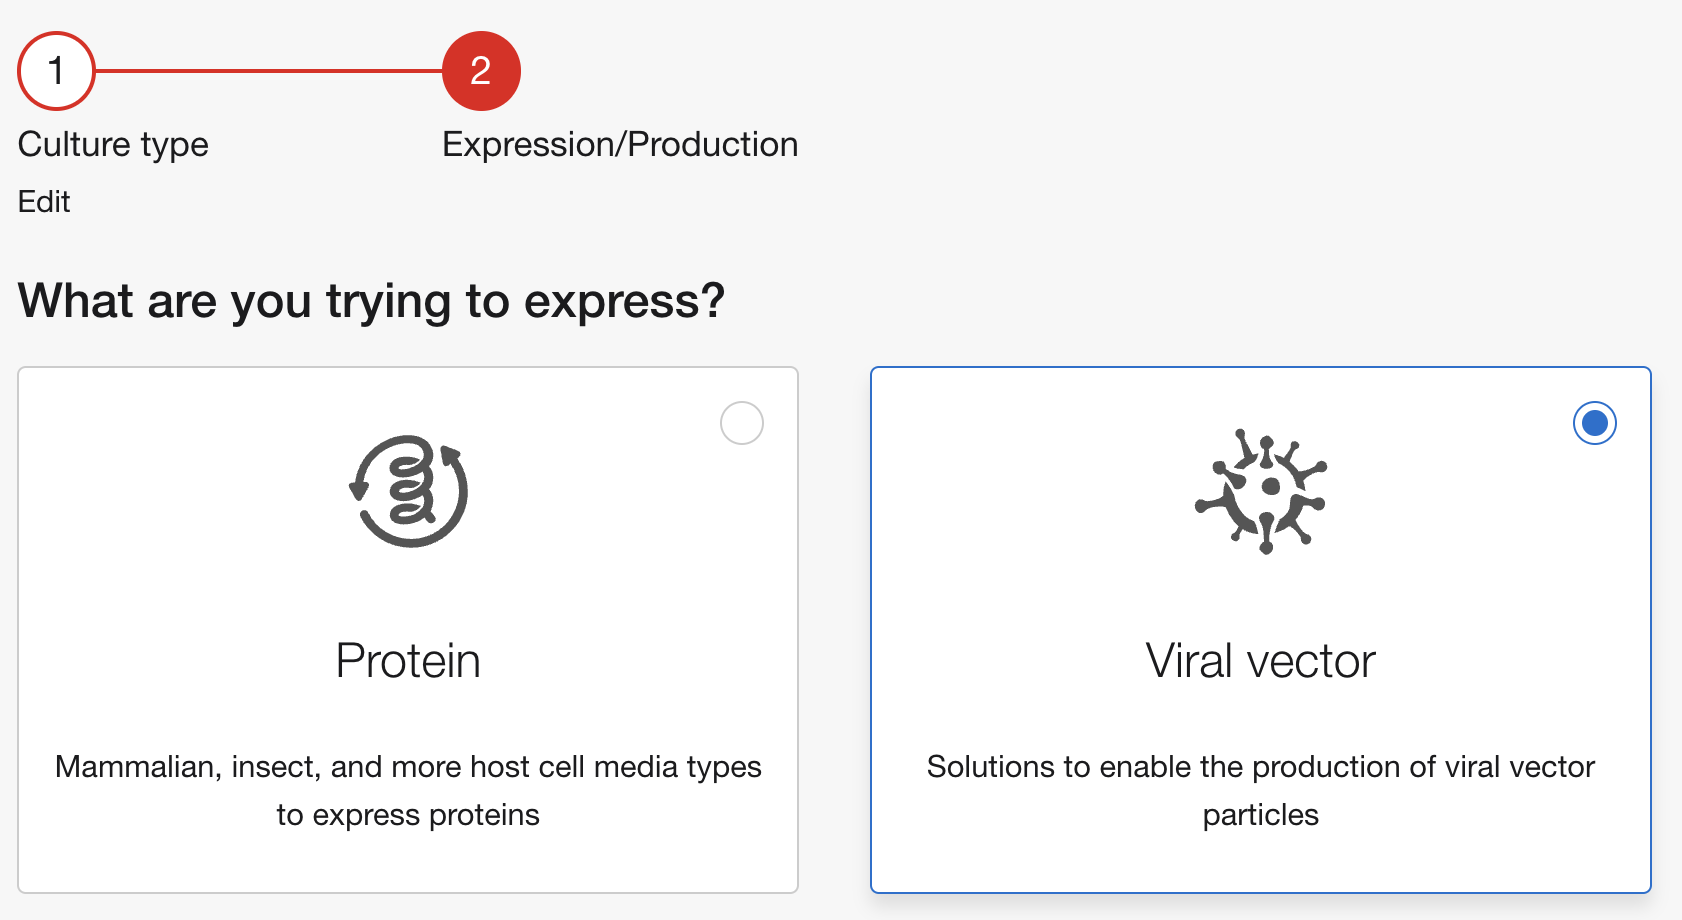Open the Expression/Production step label
The image size is (1682, 920).
coord(620,145)
